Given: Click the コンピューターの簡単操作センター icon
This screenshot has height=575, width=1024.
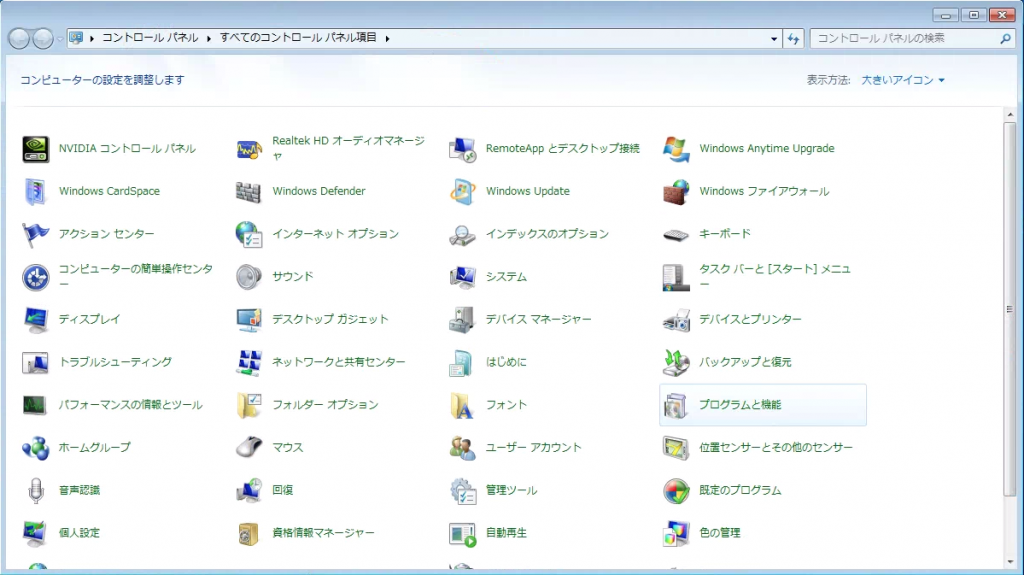Looking at the screenshot, I should click(x=35, y=277).
